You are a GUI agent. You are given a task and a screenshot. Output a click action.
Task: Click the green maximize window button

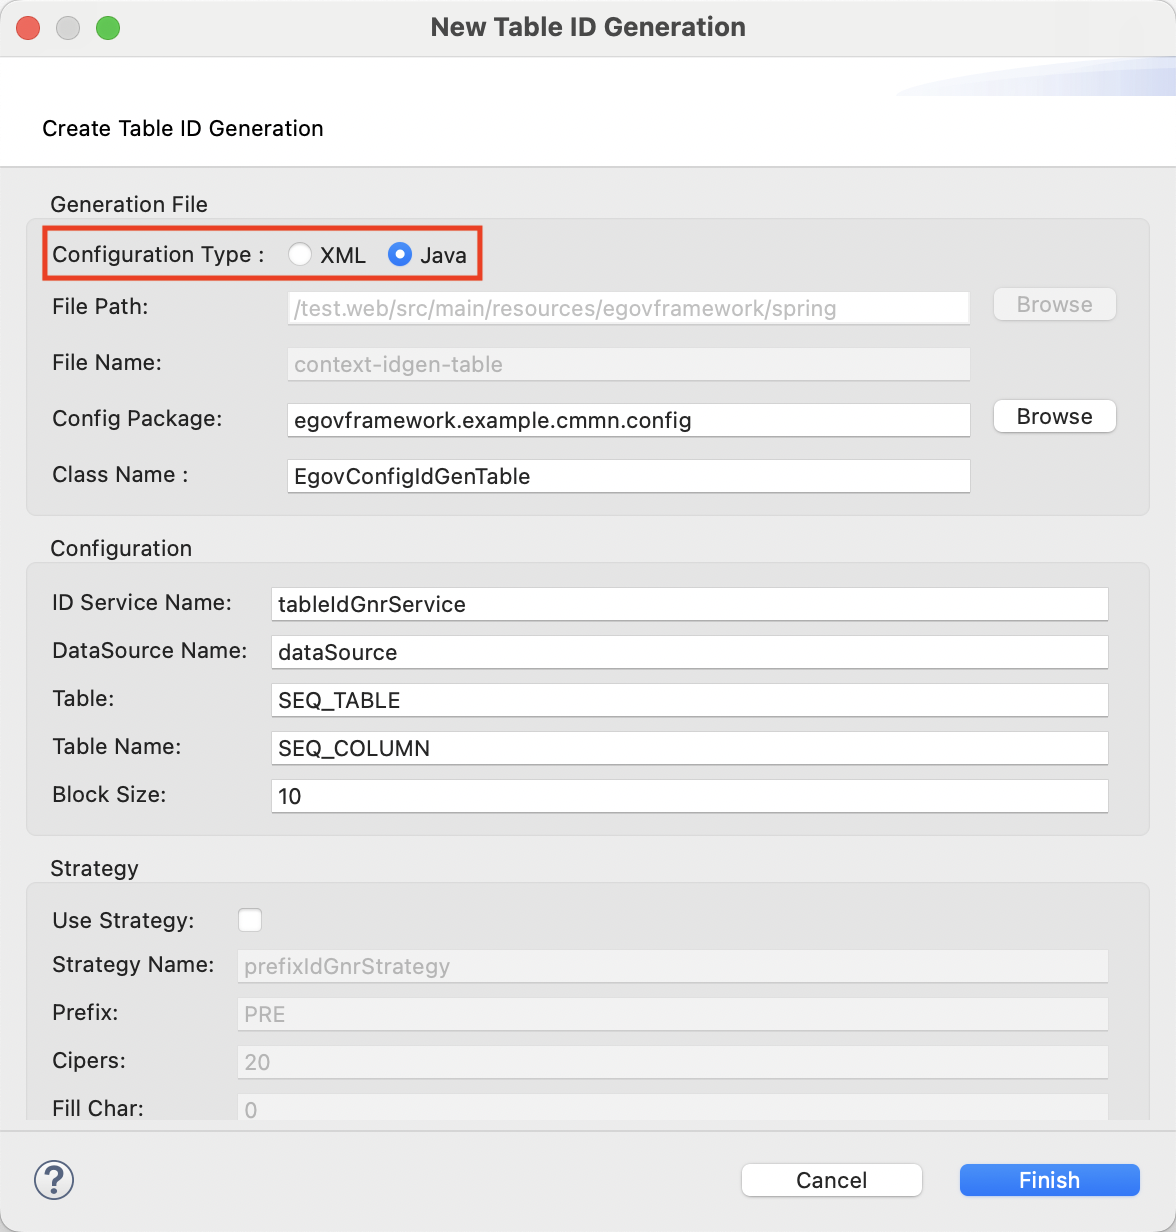point(108,28)
